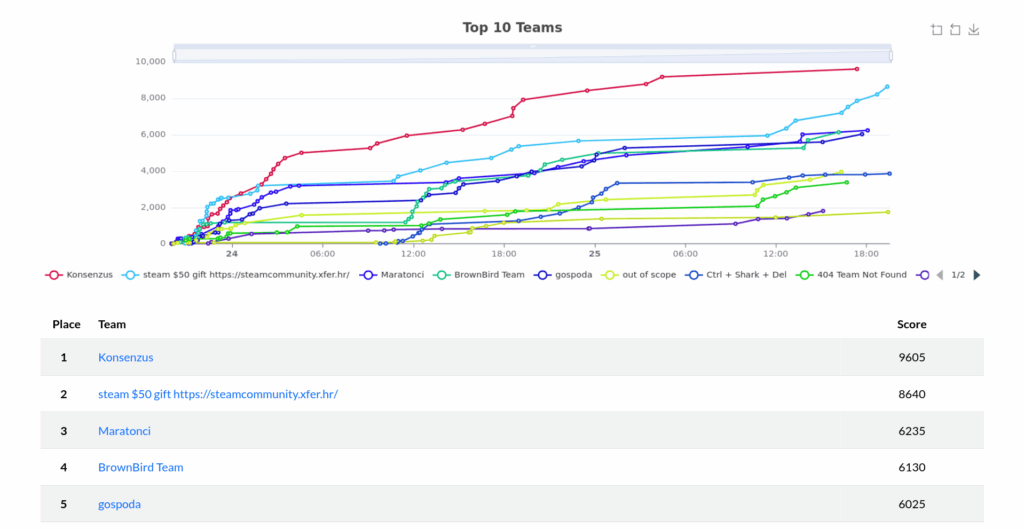Toggle Maratonci series in the legend

click(392, 275)
